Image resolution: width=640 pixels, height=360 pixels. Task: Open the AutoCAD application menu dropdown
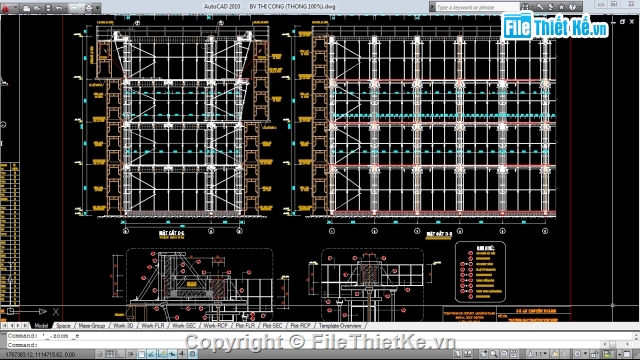(10, 8)
